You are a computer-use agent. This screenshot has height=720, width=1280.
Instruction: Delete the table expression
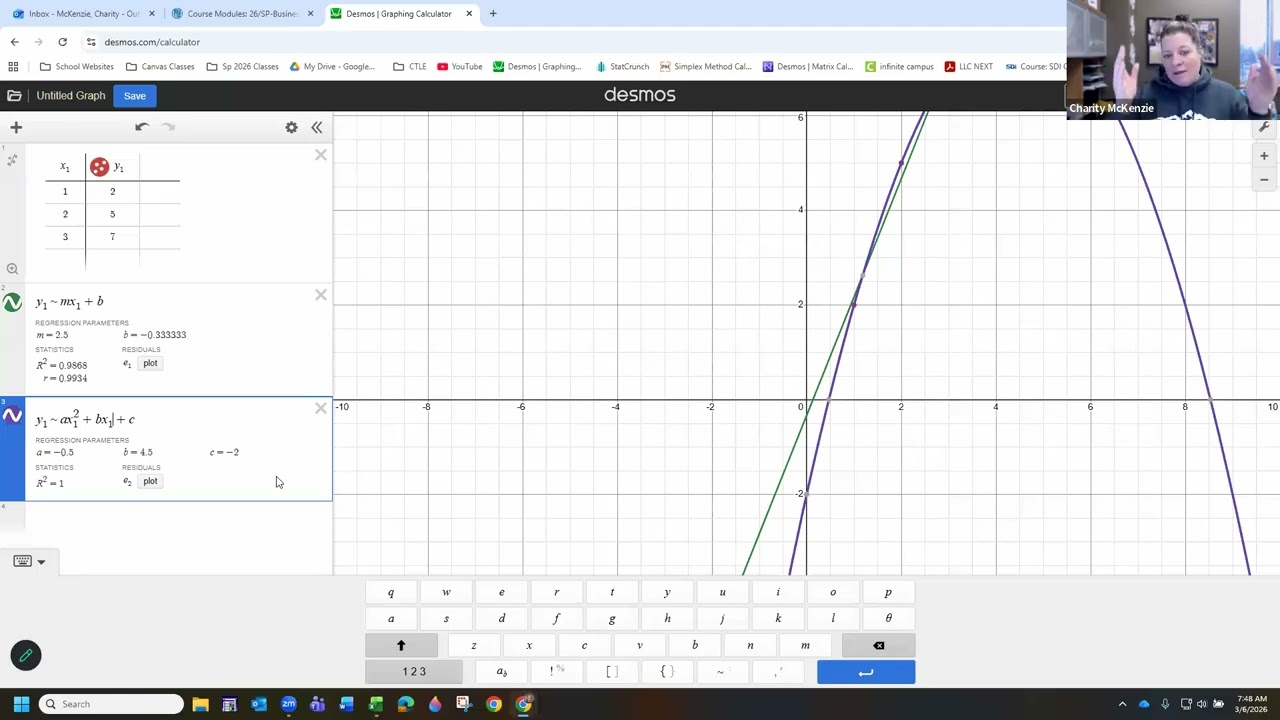[x=321, y=155]
